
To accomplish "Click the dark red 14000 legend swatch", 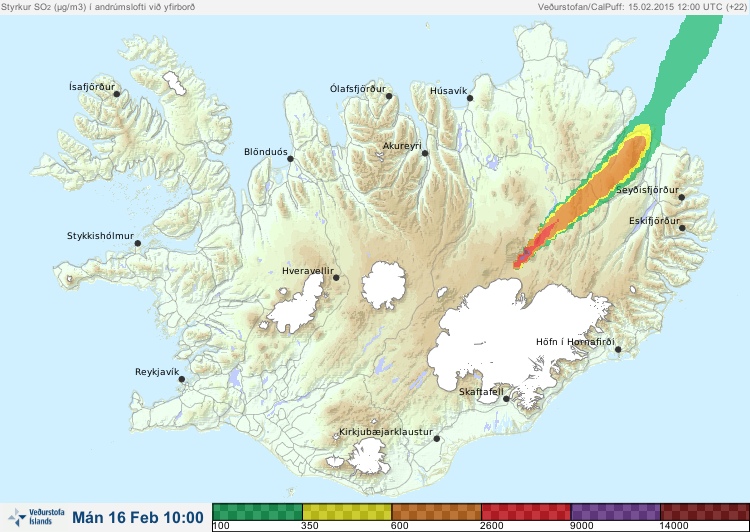I will 705,512.
